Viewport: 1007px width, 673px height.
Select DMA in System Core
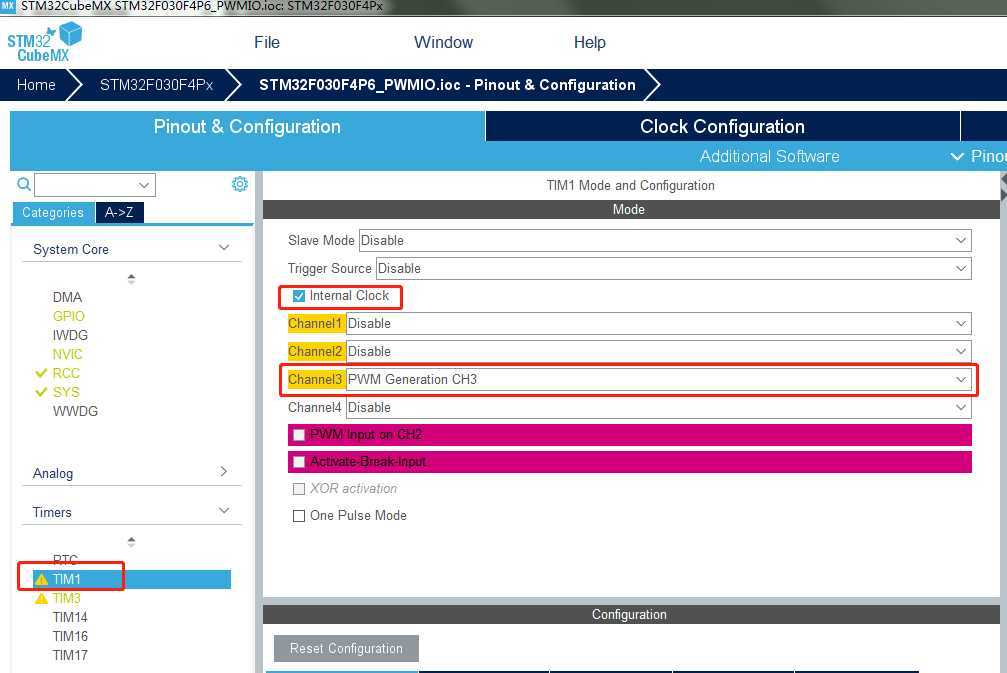[x=67, y=297]
